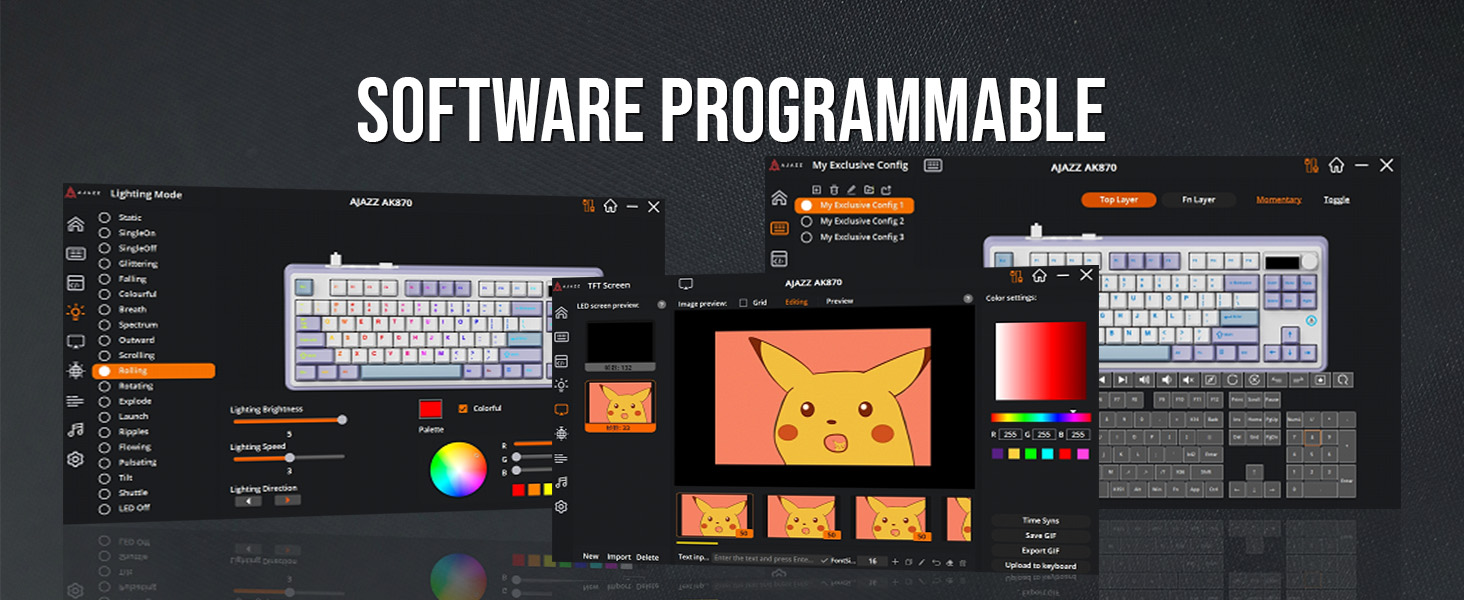This screenshot has width=1464, height=600.
Task: Select the Breath lighting mode
Action: (x=123, y=309)
